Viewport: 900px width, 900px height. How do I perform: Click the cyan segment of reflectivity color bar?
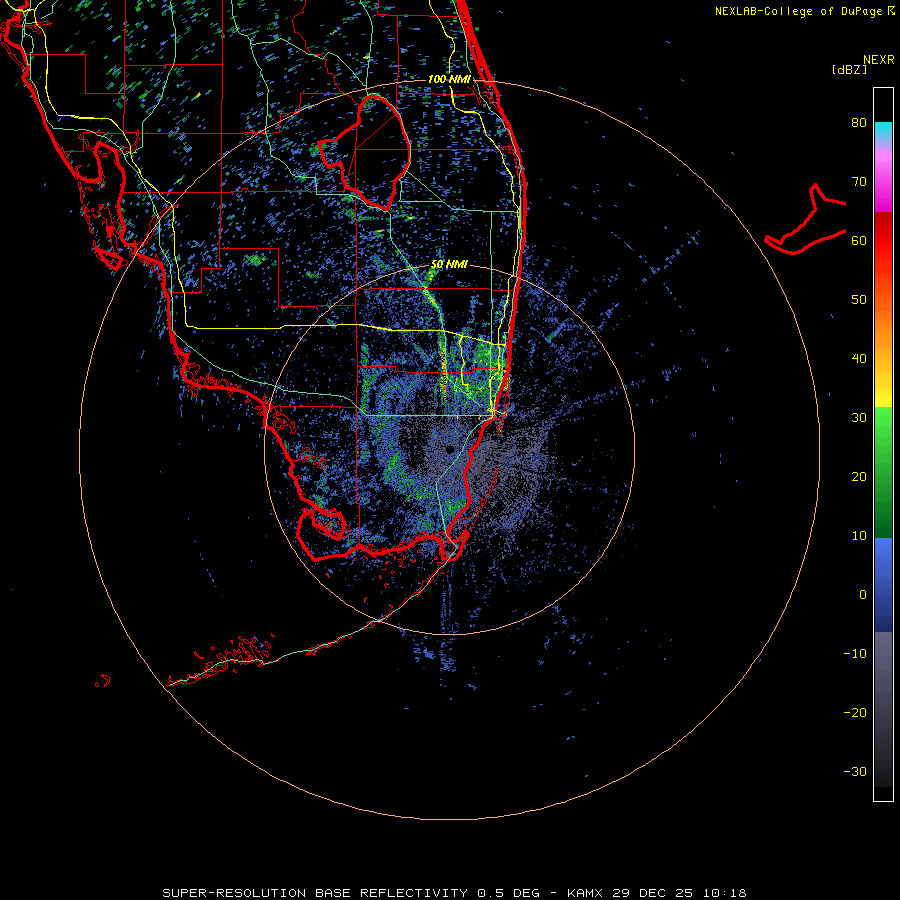click(883, 131)
